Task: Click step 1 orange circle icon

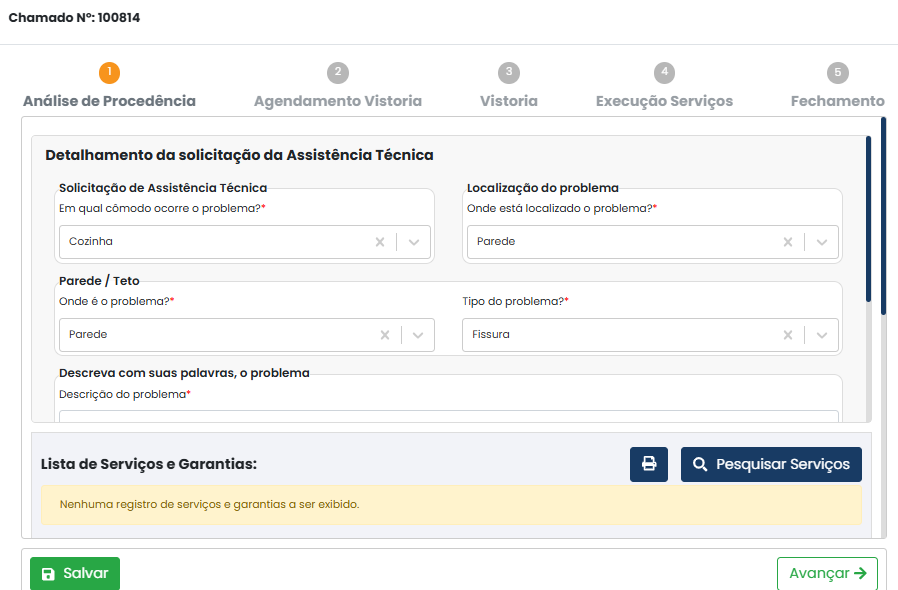Action: point(109,73)
